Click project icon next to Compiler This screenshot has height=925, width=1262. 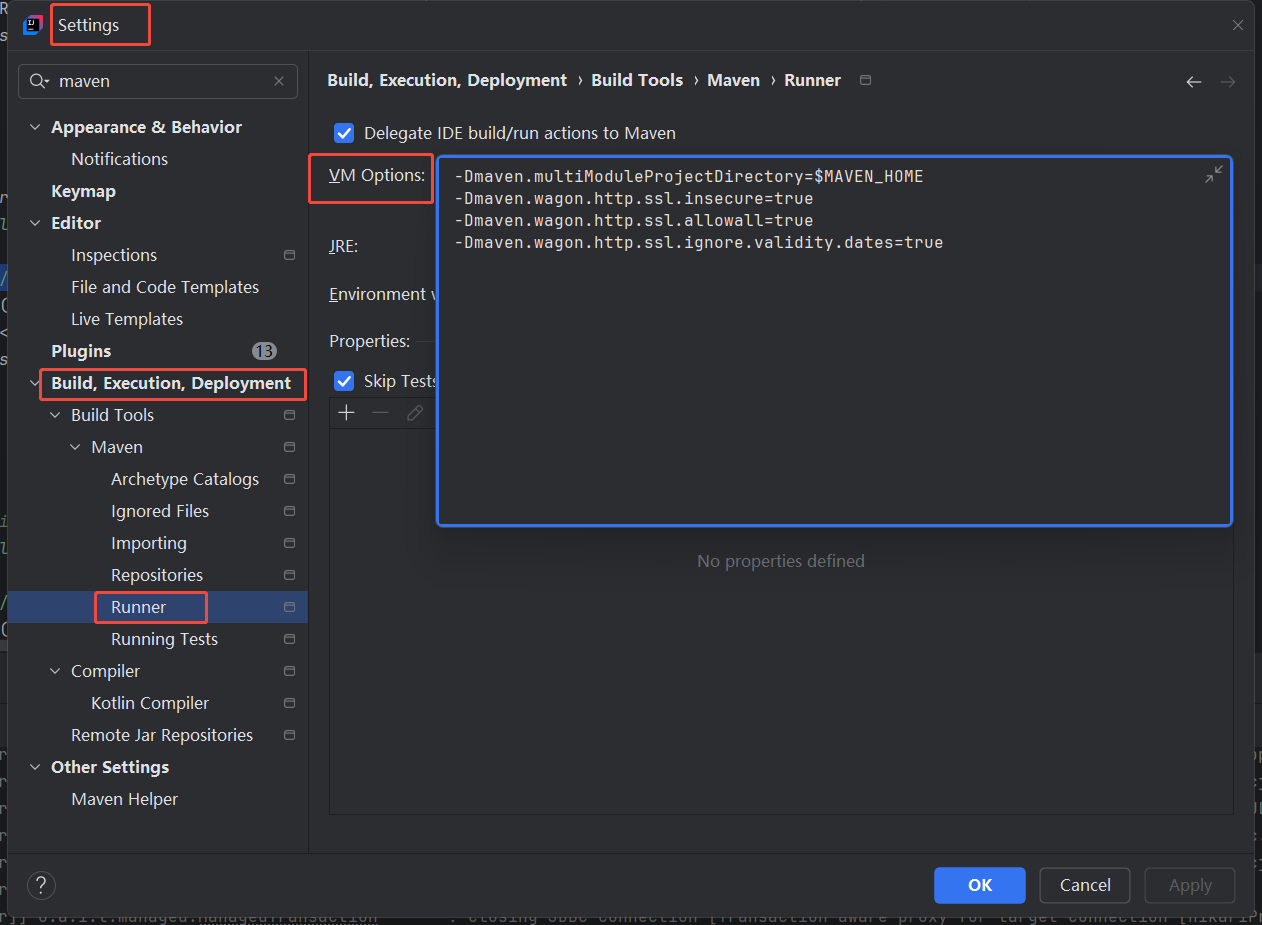coord(290,671)
